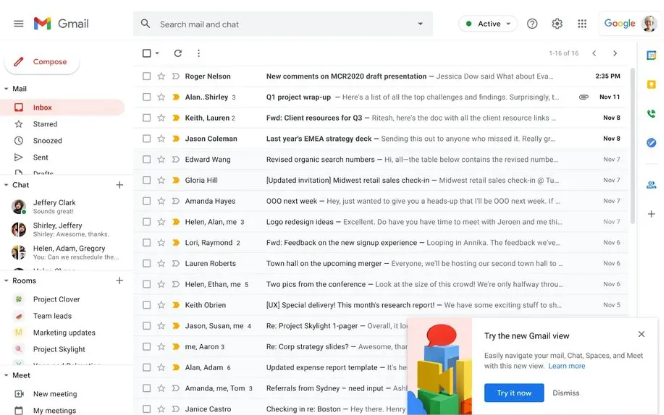Collapse the Chat section
Screen dimensions: 664x415
(6, 185)
